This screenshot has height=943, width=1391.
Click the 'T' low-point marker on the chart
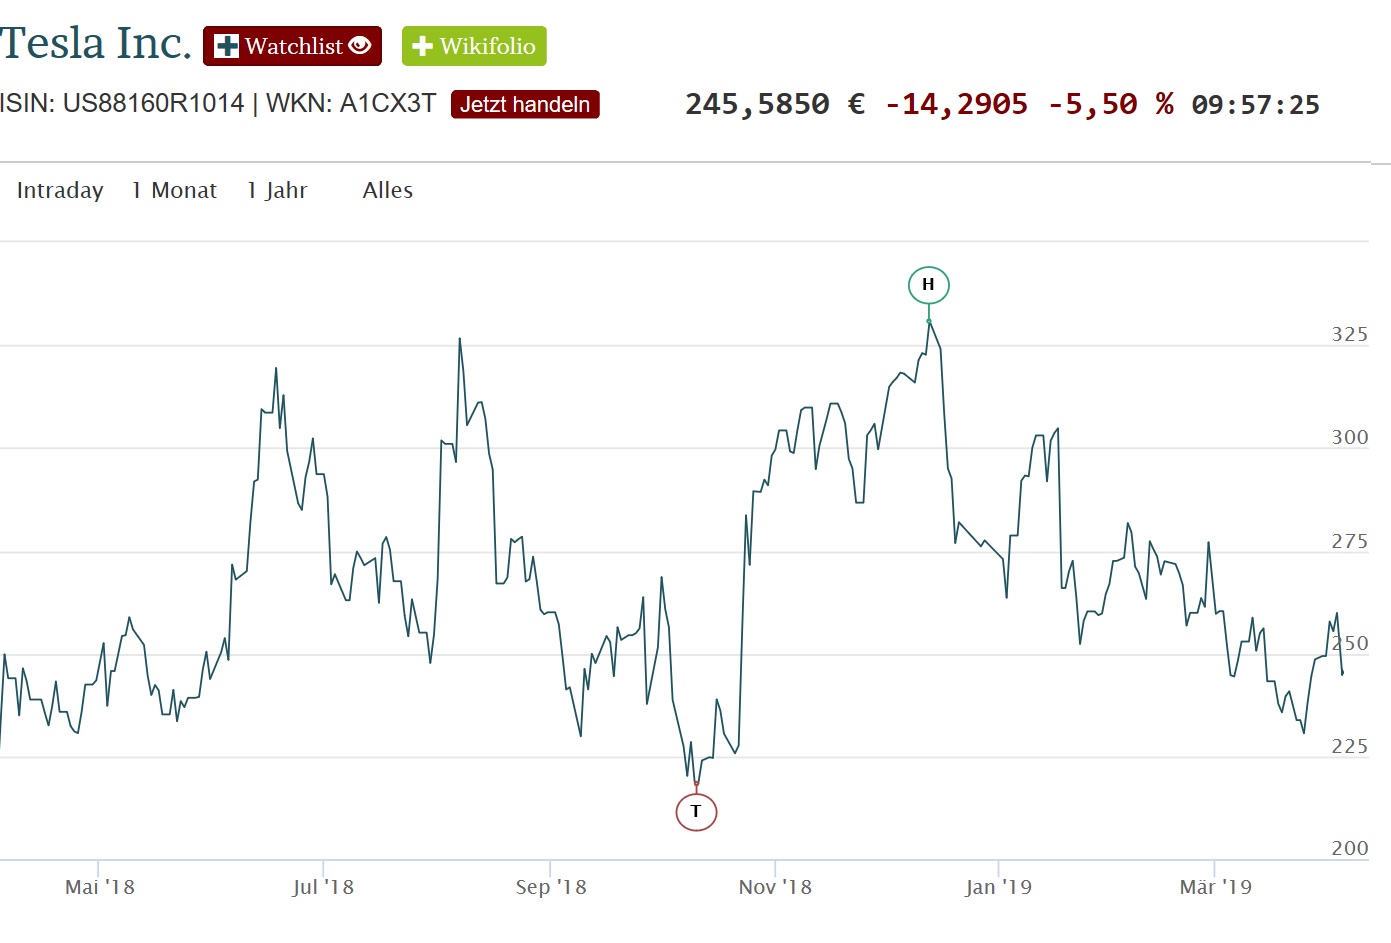pyautogui.click(x=696, y=811)
